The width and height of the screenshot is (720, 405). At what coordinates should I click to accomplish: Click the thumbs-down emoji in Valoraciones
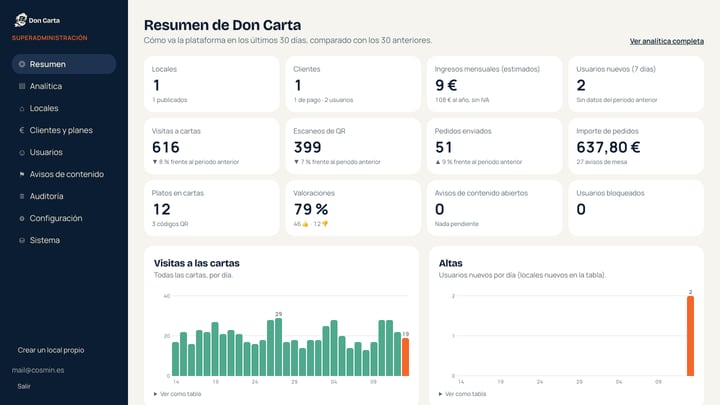tap(325, 224)
